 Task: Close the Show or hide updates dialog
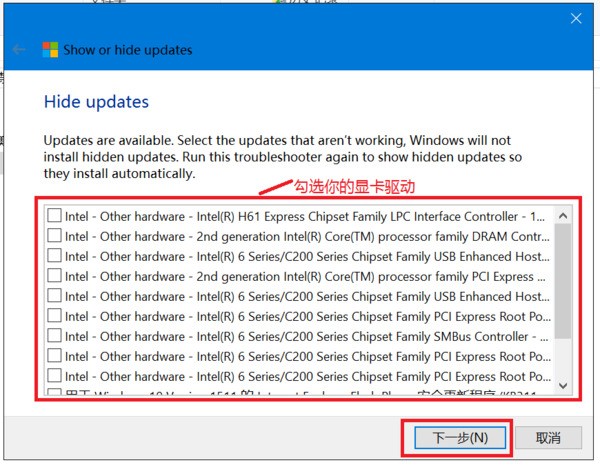click(x=576, y=18)
